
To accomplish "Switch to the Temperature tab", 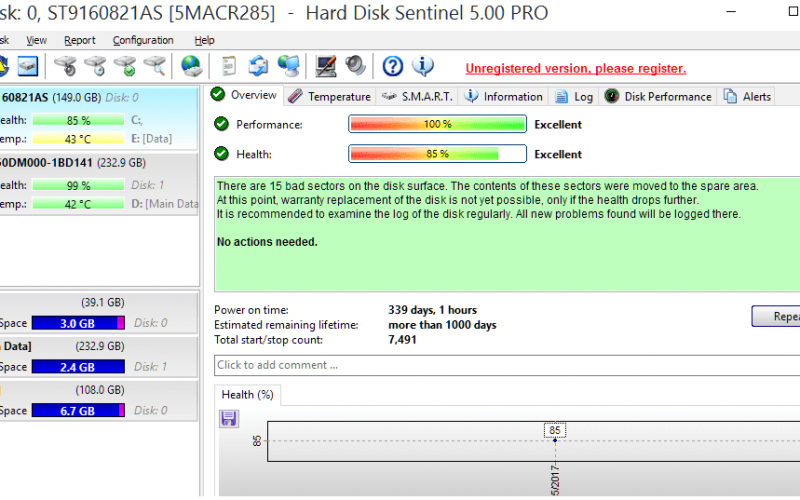I will pyautogui.click(x=330, y=96).
